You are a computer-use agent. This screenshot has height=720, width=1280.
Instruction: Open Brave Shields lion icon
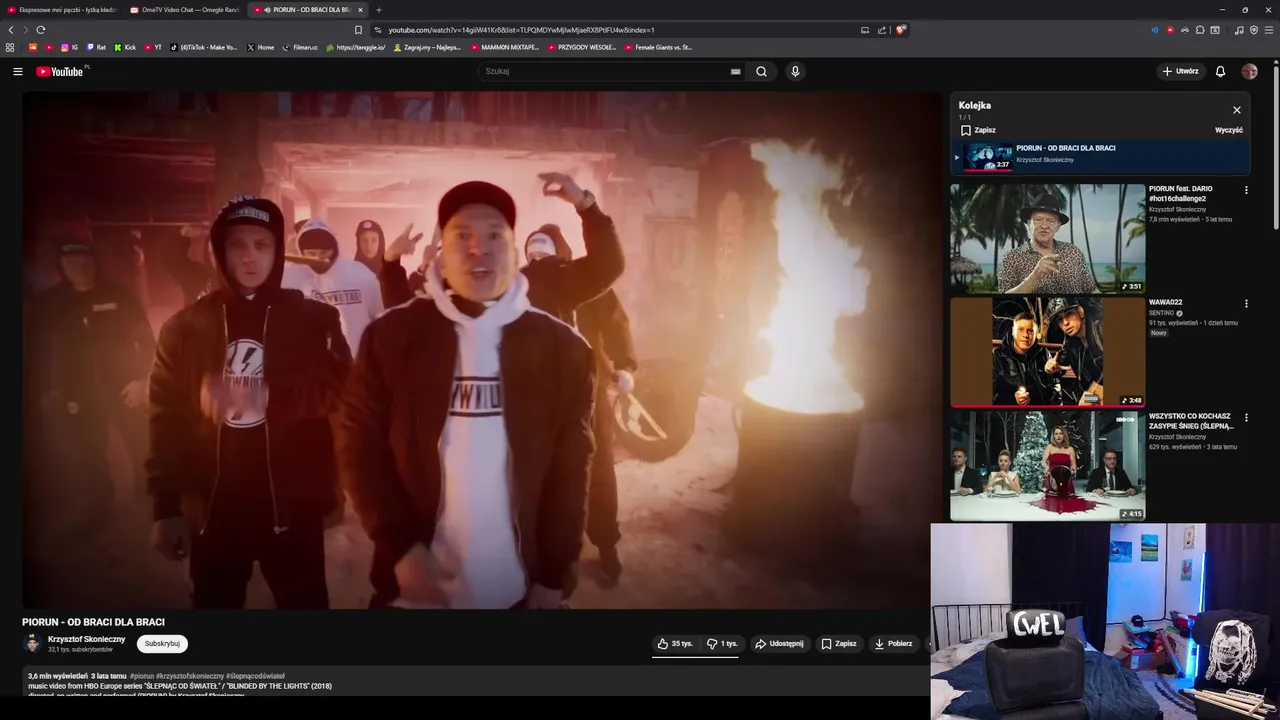click(x=901, y=30)
